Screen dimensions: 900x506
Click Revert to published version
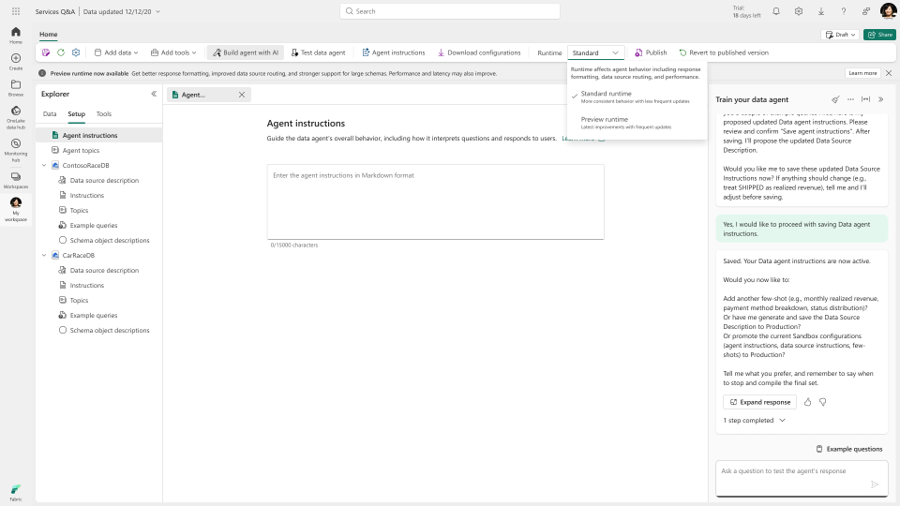(724, 52)
